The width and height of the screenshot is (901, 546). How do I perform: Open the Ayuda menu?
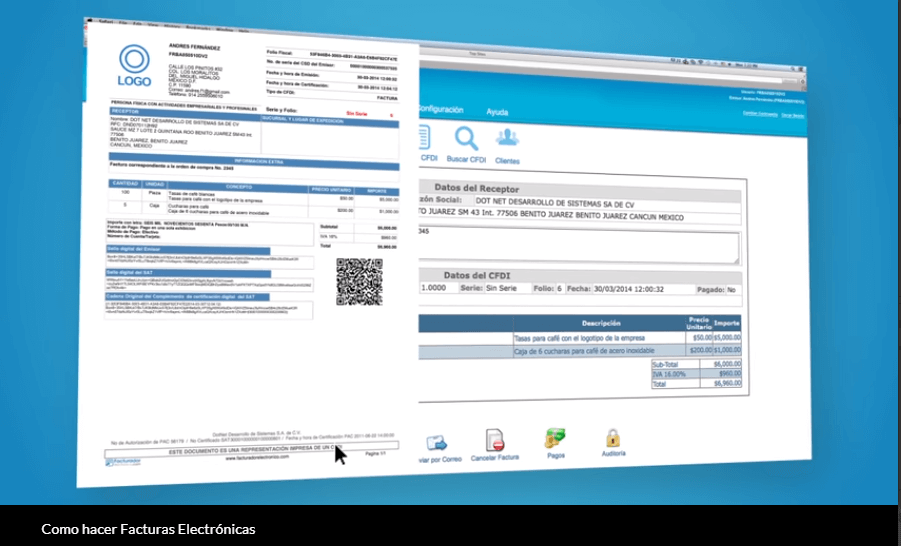[497, 111]
